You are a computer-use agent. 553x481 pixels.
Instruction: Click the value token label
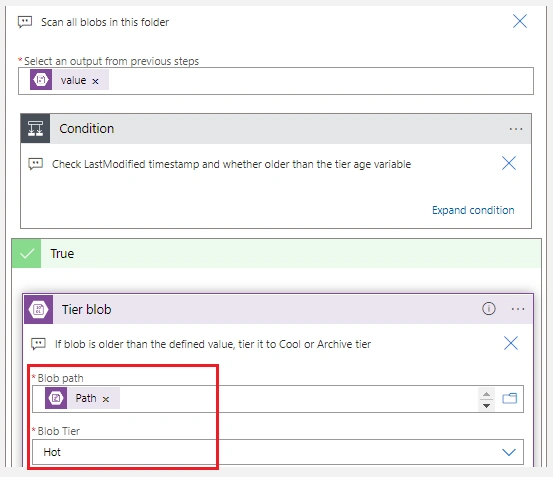coord(73,80)
